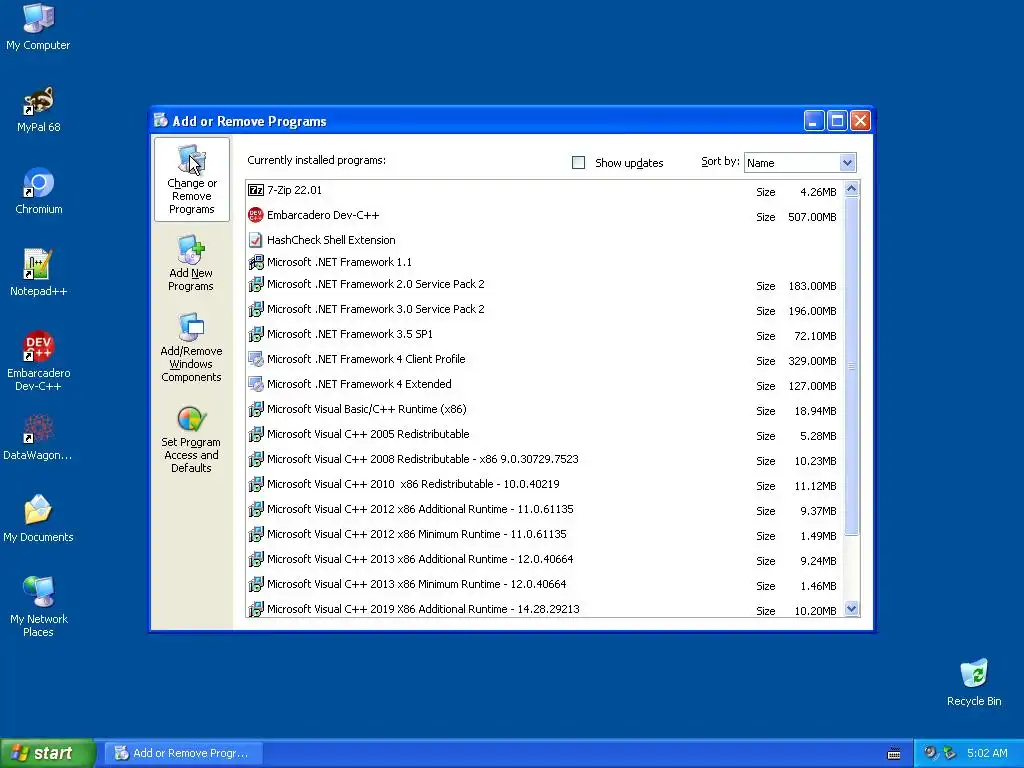Click the scrollbar up arrow in the program list

pos(851,189)
